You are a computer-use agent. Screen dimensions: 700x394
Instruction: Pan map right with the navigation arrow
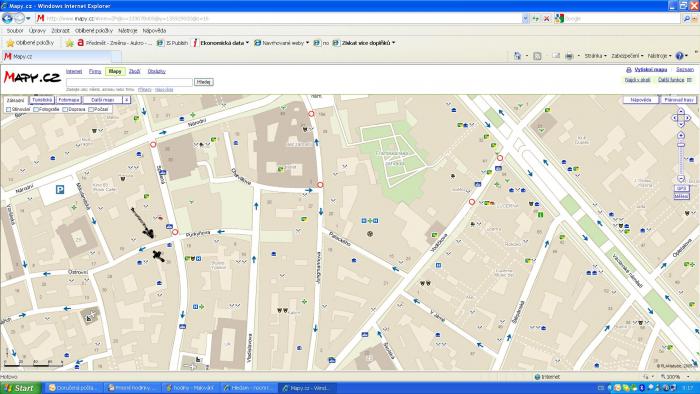point(688,118)
